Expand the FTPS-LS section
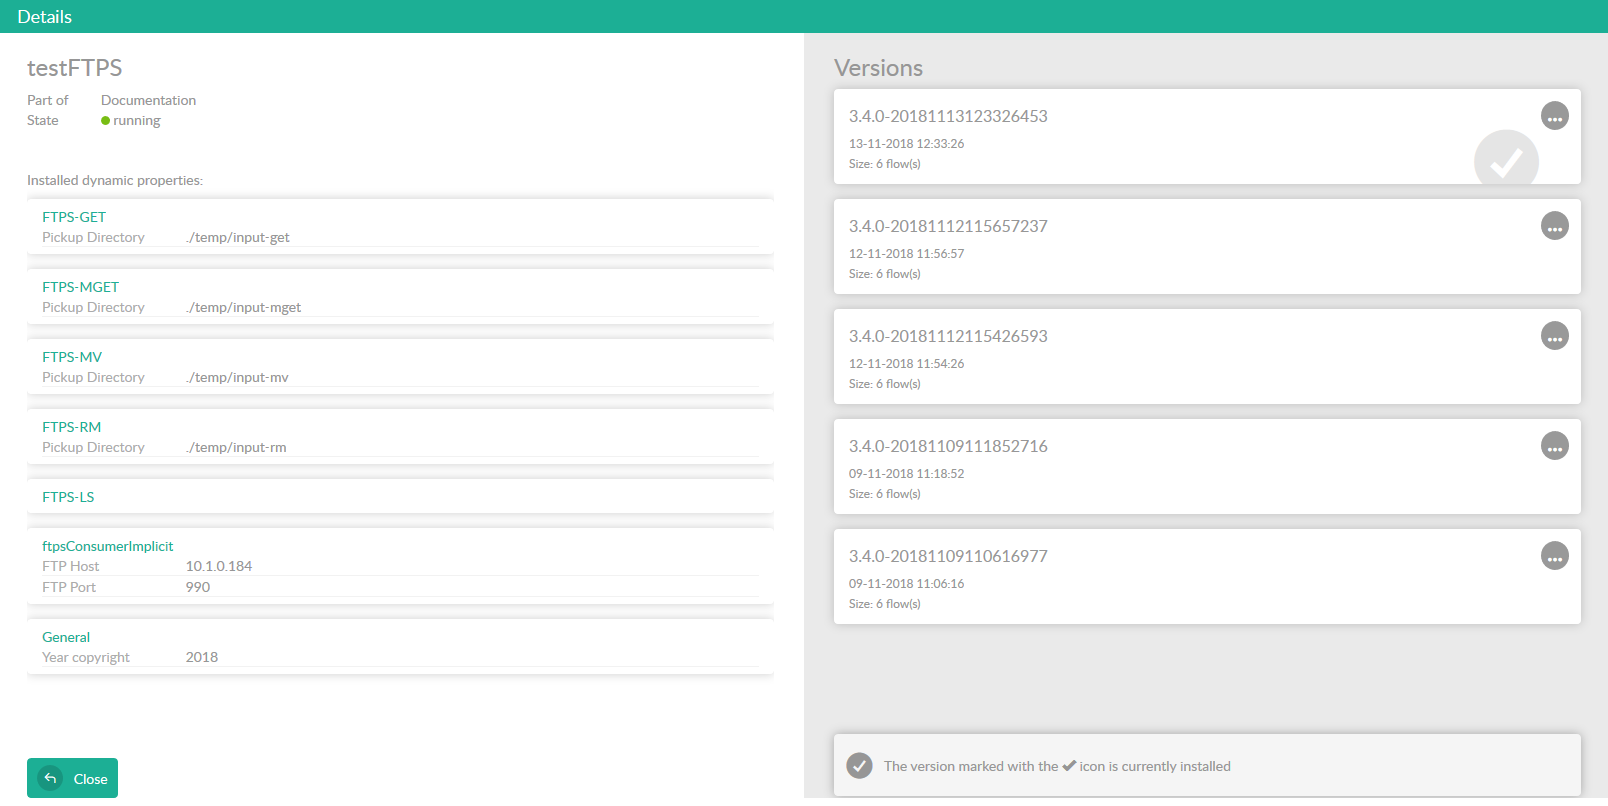The image size is (1608, 806). [x=68, y=497]
